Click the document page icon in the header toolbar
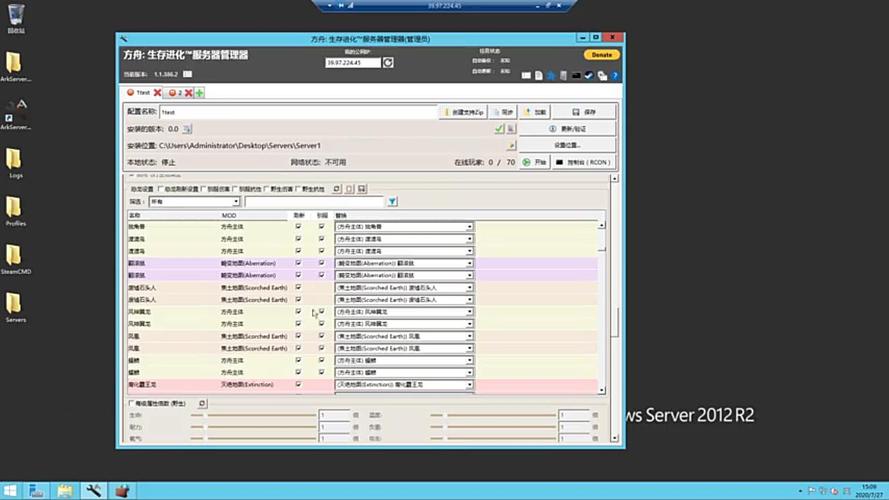 [x=539, y=75]
